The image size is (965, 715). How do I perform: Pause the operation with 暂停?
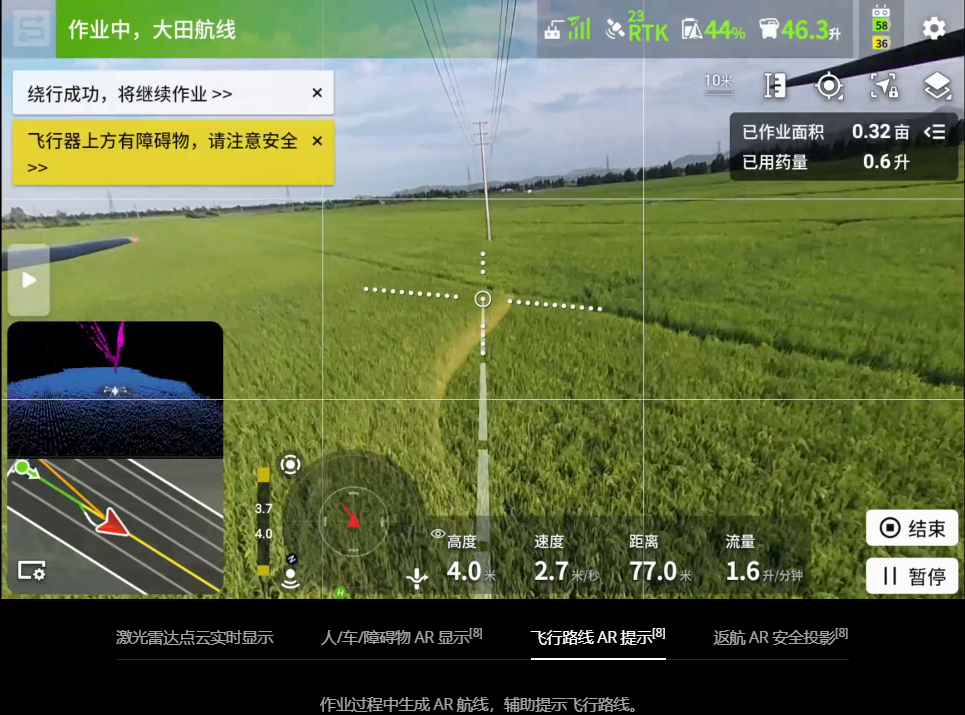(912, 576)
